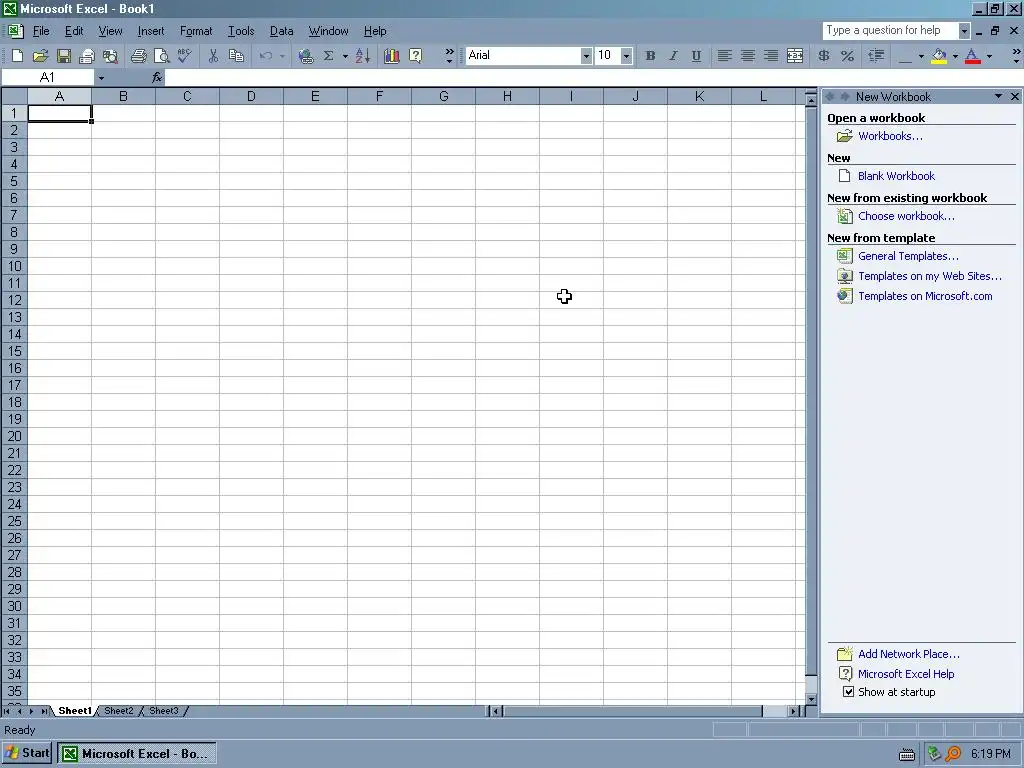Click the formula bar fx icon
1024x768 pixels.
(157, 78)
